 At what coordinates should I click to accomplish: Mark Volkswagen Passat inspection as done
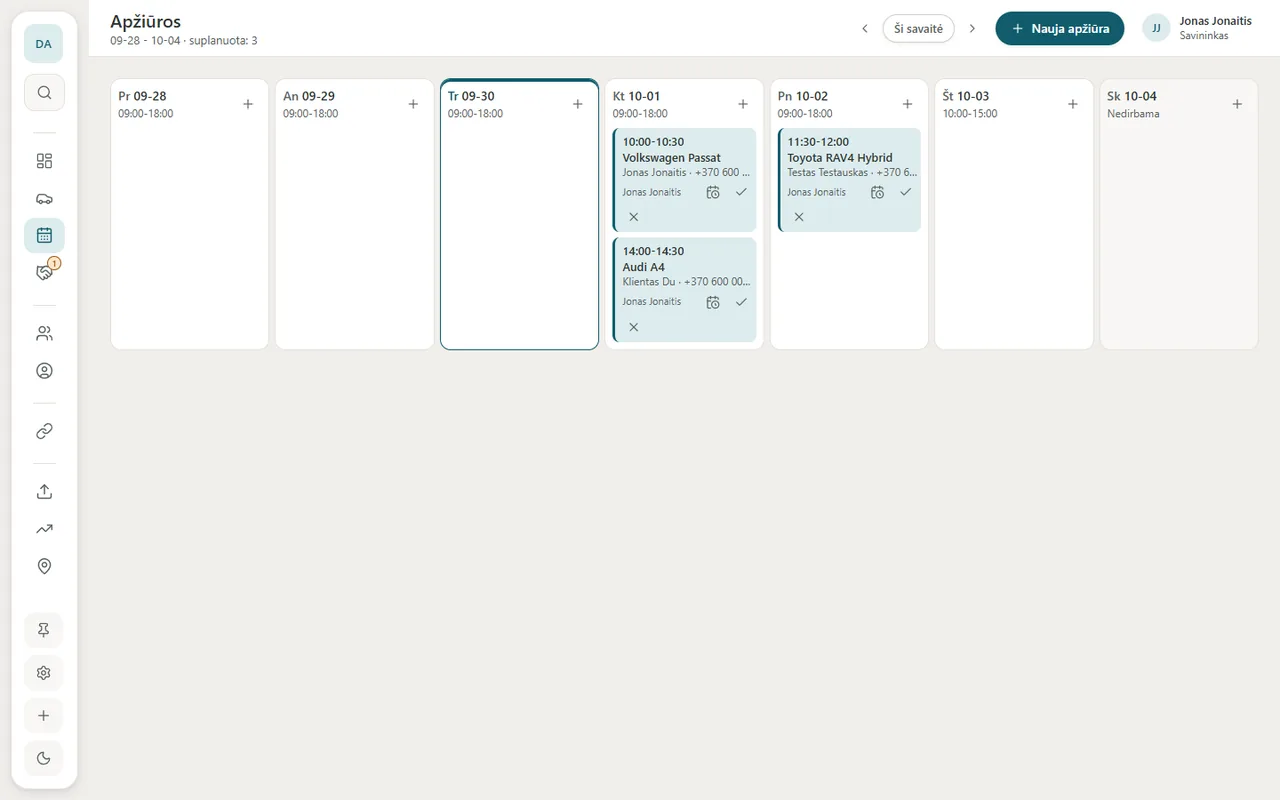click(x=741, y=192)
